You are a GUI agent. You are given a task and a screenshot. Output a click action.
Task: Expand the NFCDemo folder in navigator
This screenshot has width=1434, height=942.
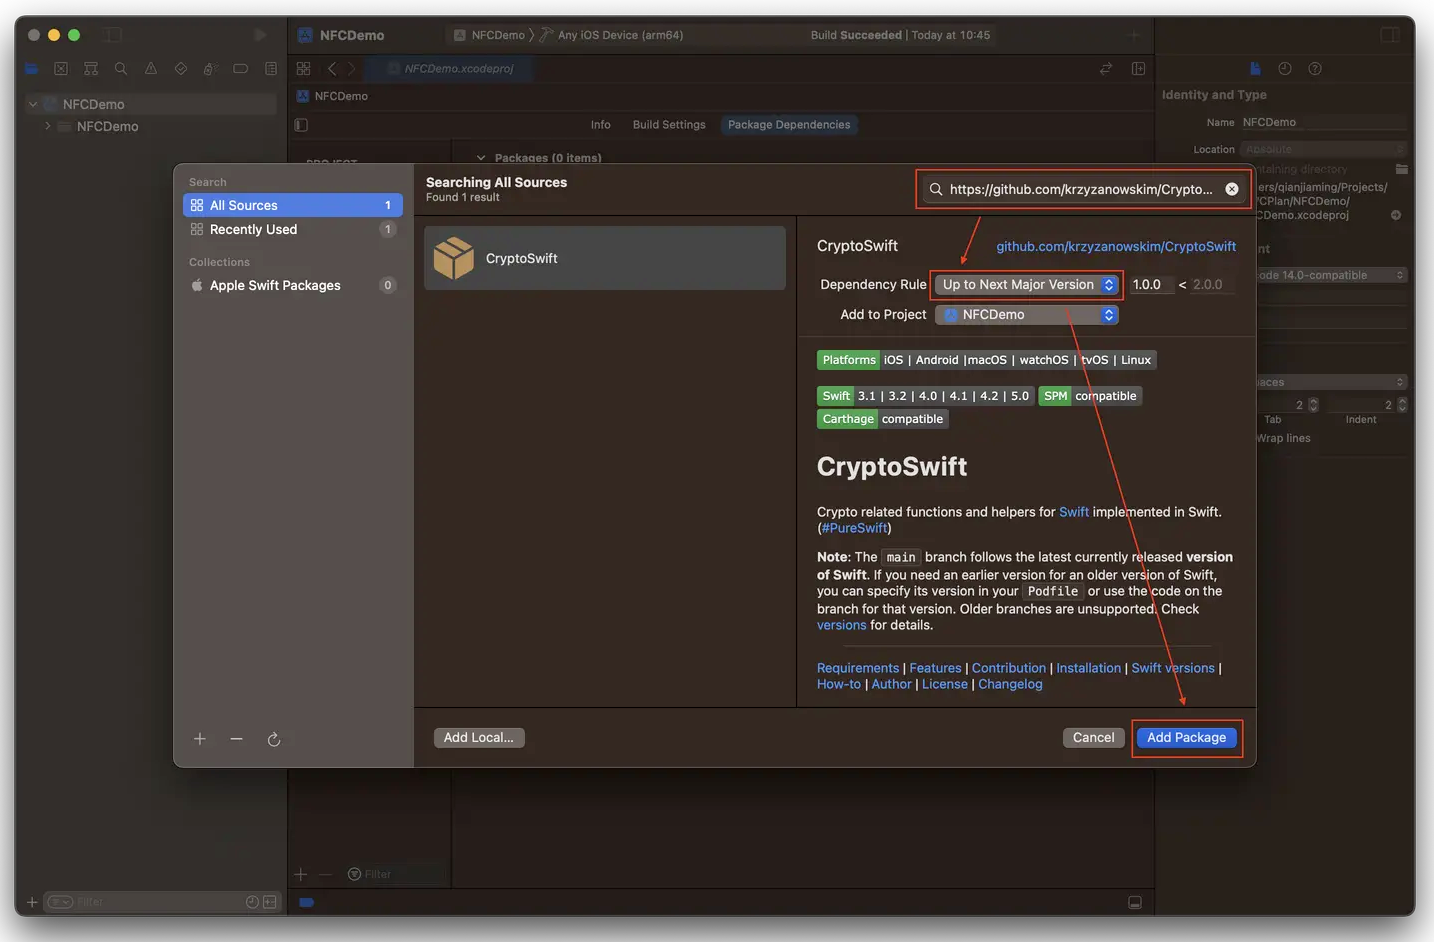47,126
